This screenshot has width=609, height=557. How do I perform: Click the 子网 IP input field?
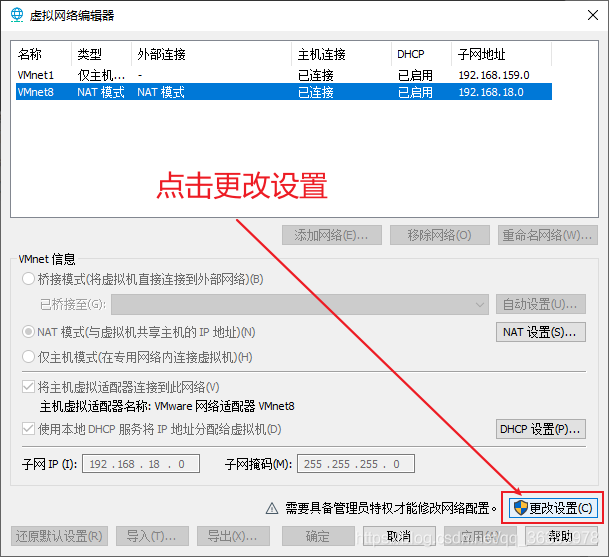coord(141,464)
